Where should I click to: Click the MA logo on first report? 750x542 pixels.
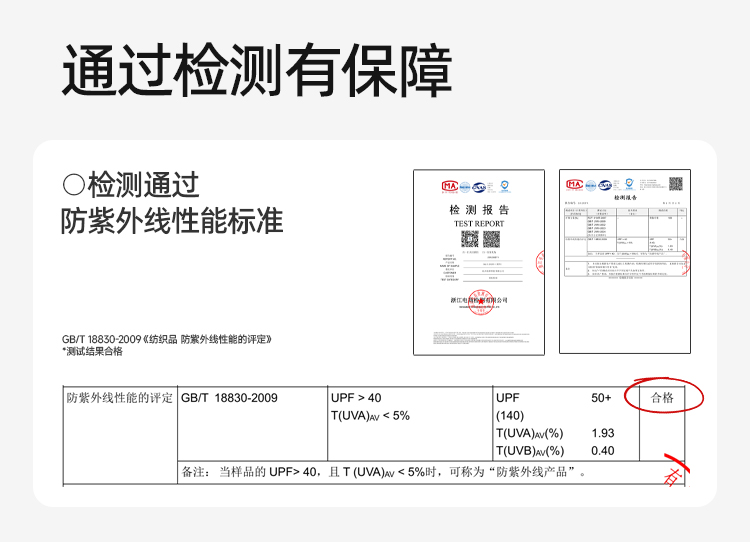(x=449, y=186)
